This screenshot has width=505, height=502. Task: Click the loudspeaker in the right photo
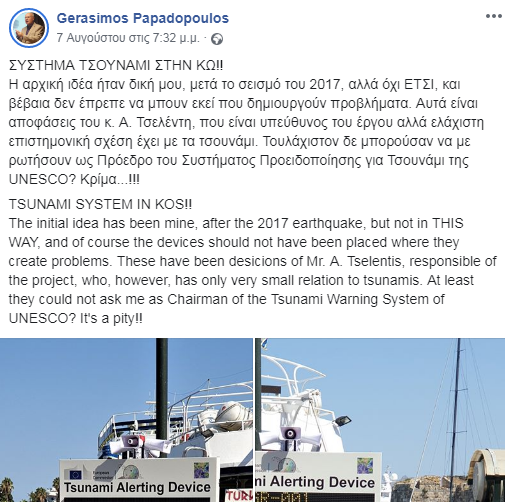click(x=290, y=434)
